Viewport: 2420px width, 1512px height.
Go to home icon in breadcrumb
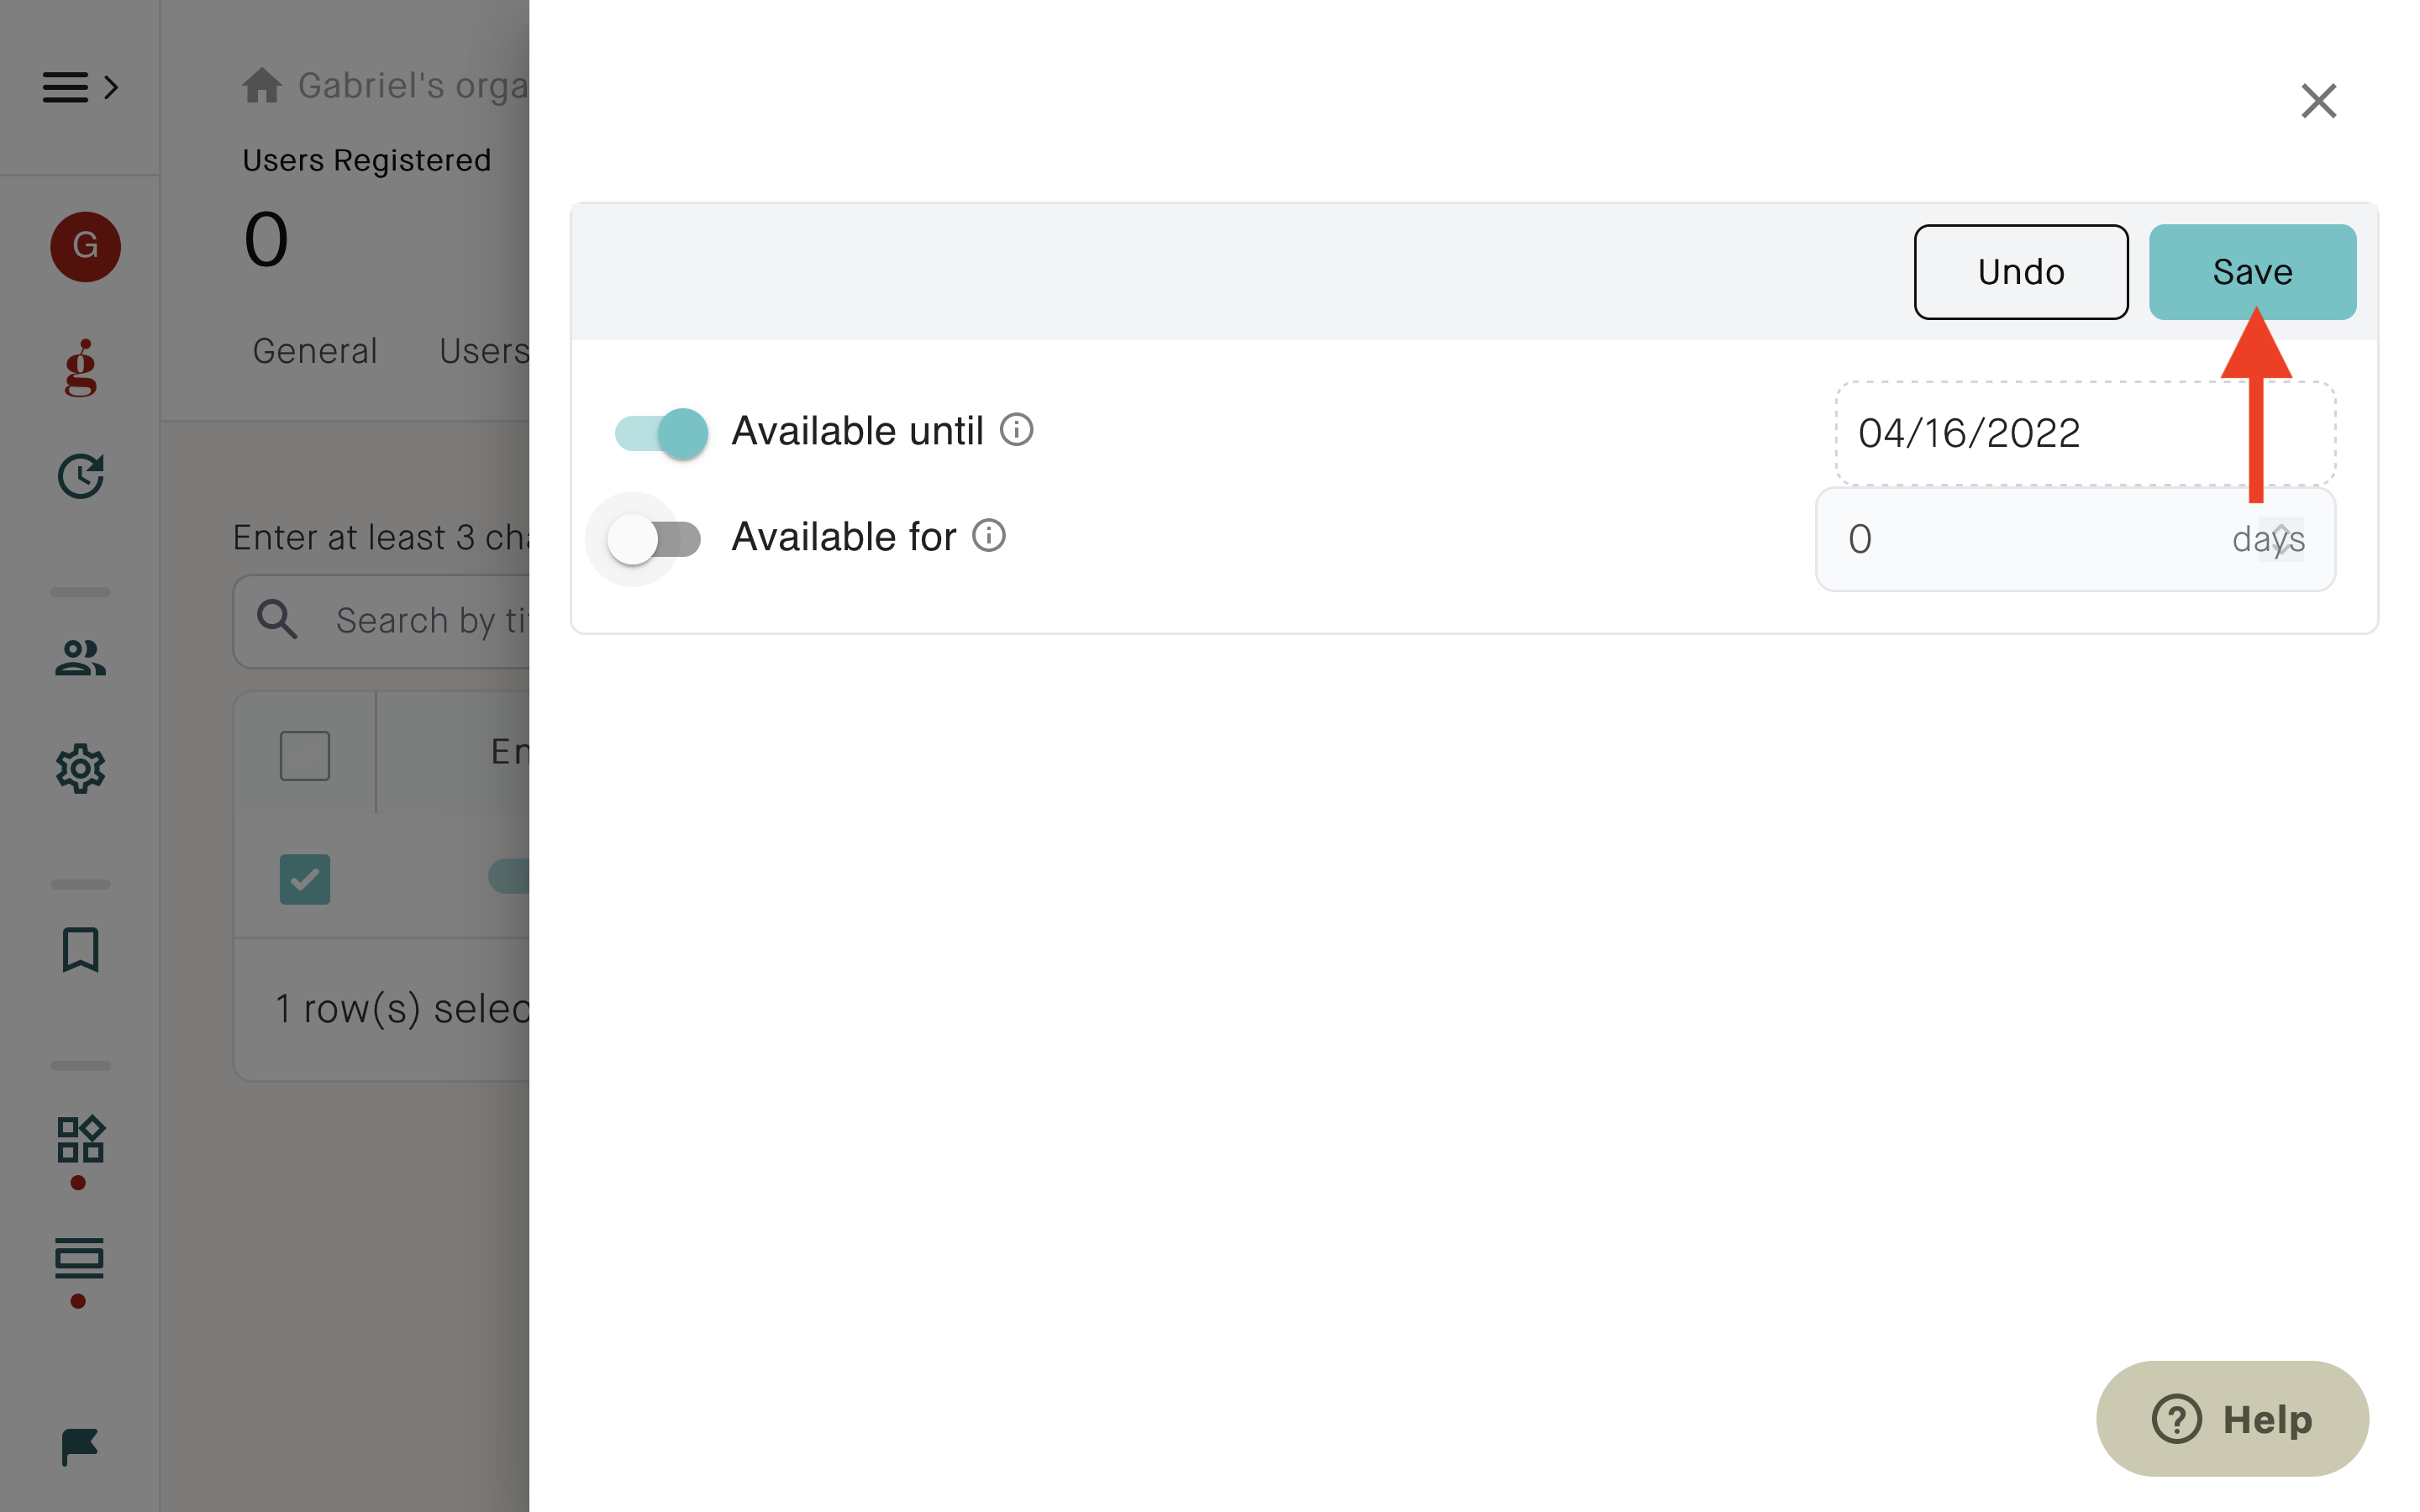pos(262,85)
